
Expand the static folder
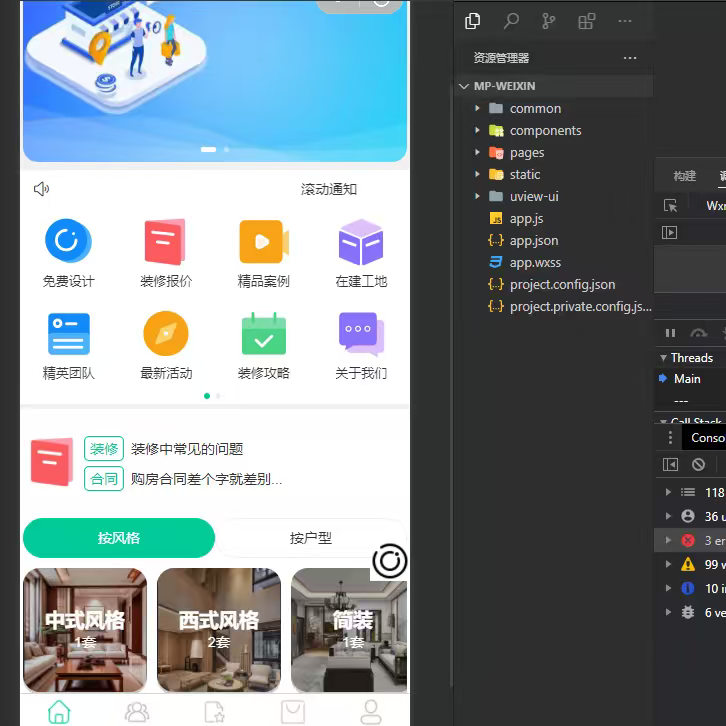pyautogui.click(x=477, y=175)
